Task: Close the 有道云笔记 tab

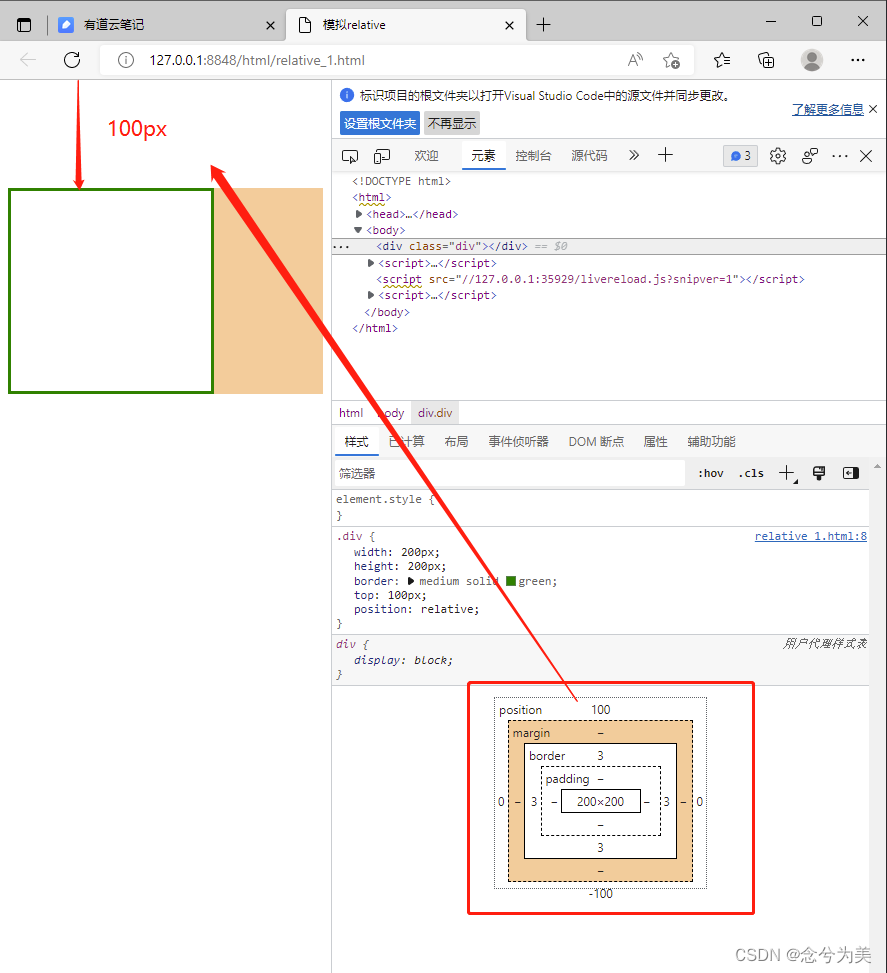Action: point(270,25)
